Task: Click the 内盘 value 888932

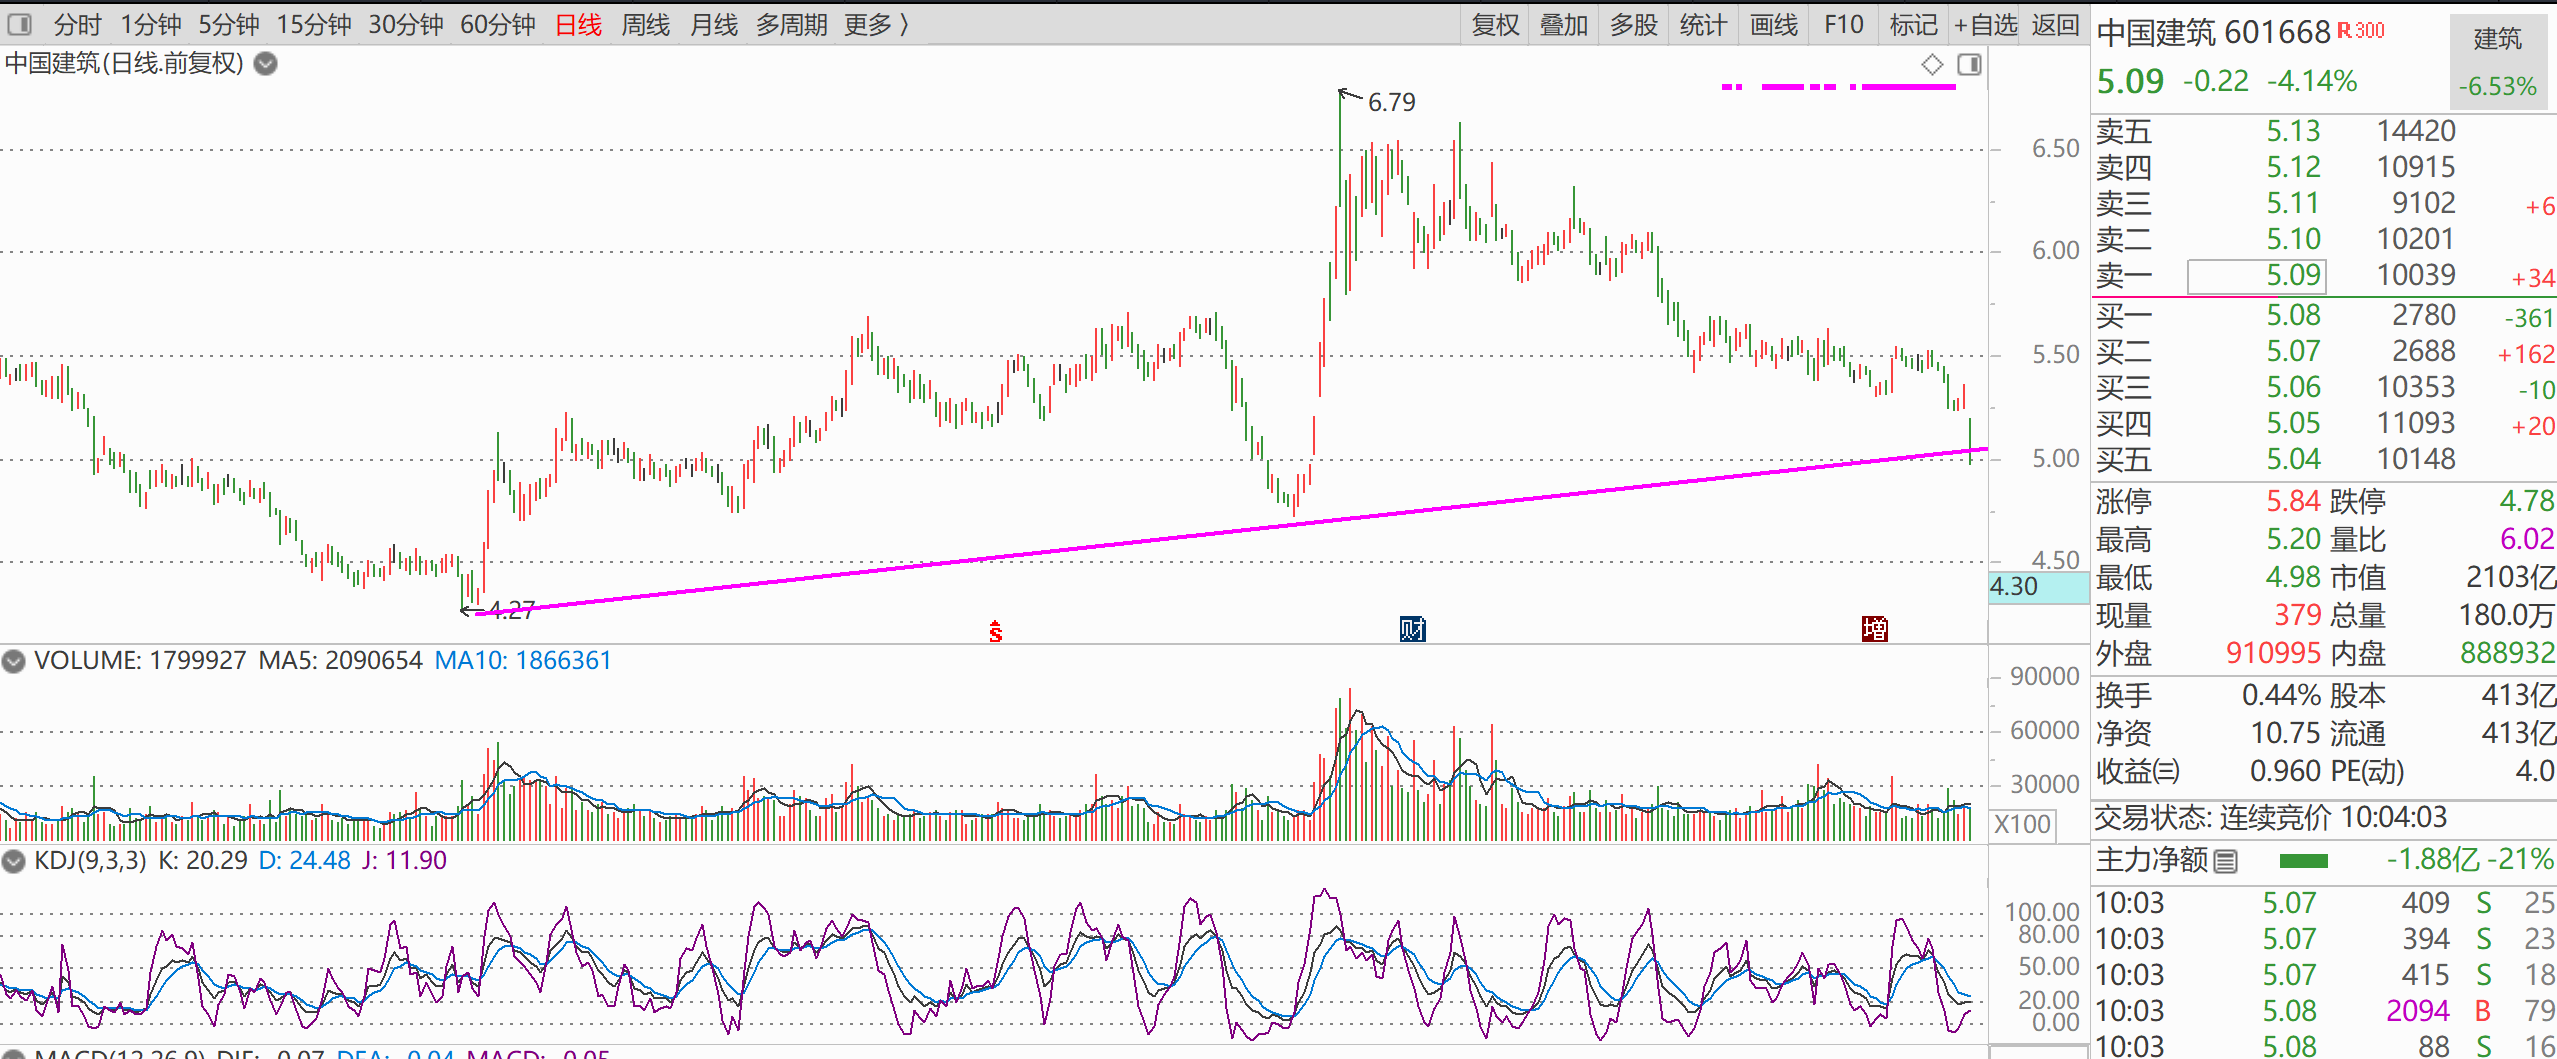Action: coord(2508,653)
